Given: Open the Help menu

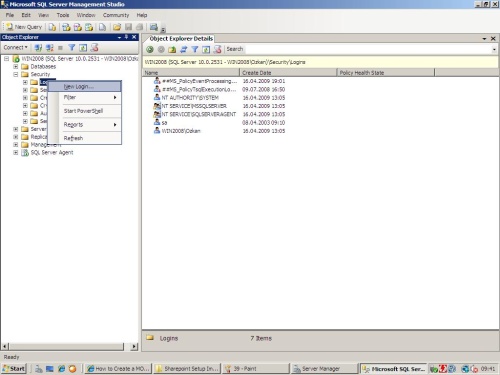Looking at the screenshot, I should click(142, 15).
